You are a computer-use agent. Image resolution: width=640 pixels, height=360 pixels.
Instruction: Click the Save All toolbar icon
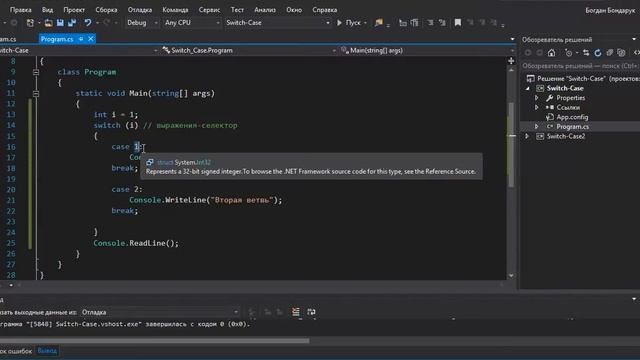pyautogui.click(x=72, y=23)
